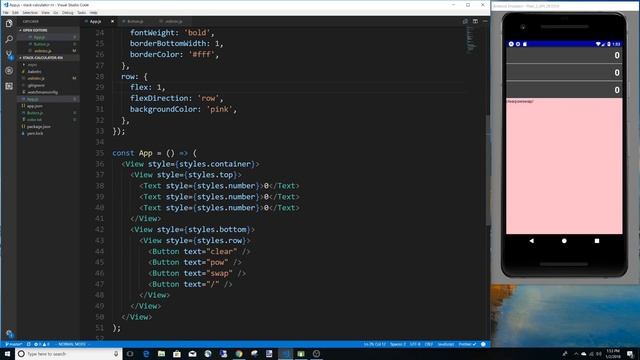Open the Edit menu
The height and width of the screenshot is (360, 640).
pyautogui.click(x=15, y=13)
